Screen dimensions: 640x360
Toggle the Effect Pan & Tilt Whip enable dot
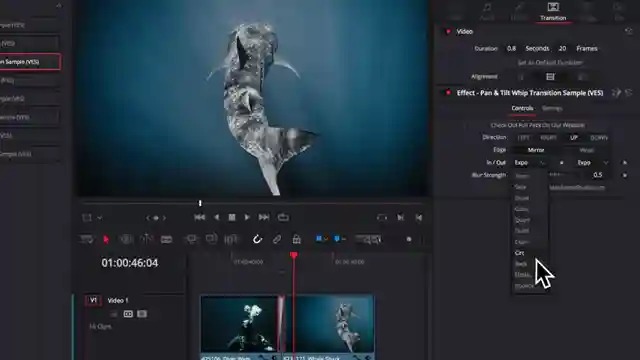[x=448, y=93]
